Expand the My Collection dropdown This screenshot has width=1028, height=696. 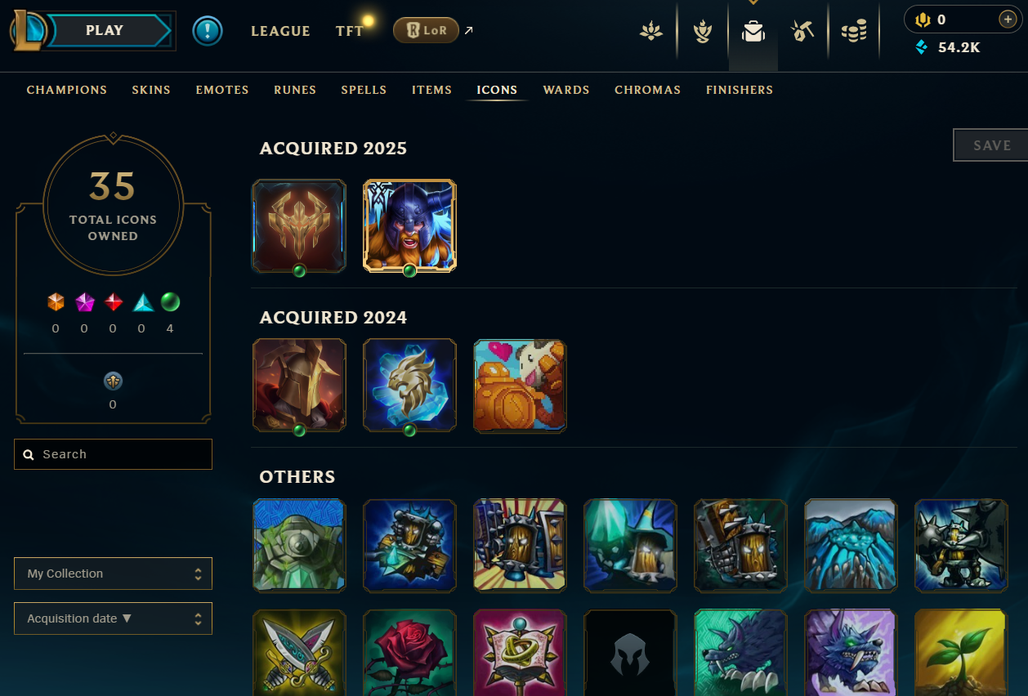coord(113,573)
